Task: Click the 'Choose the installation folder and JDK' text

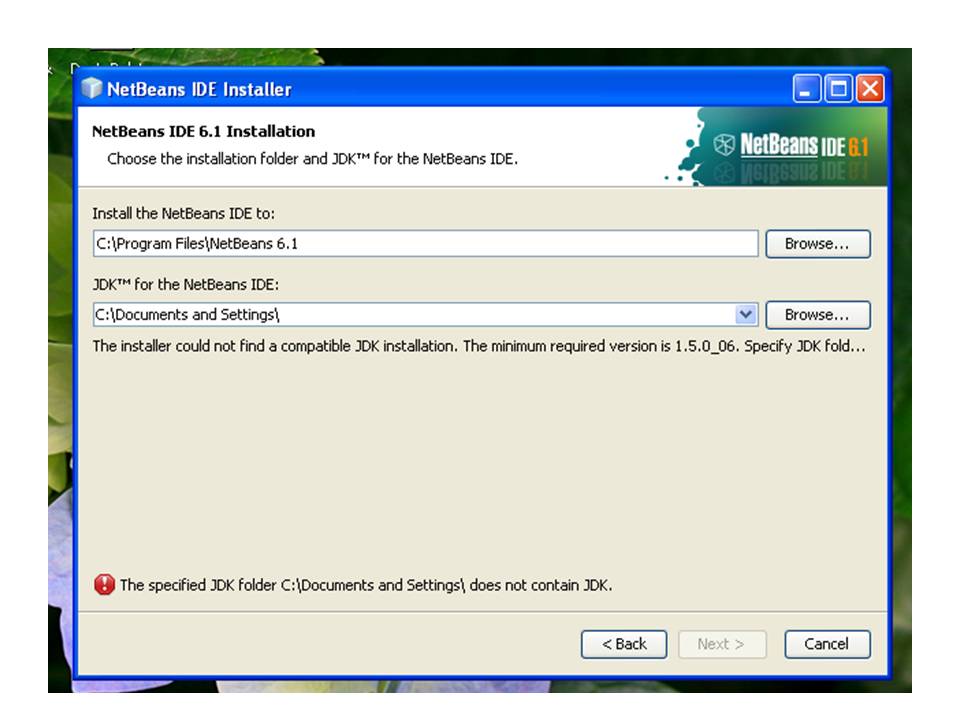Action: pyautogui.click(x=312, y=159)
